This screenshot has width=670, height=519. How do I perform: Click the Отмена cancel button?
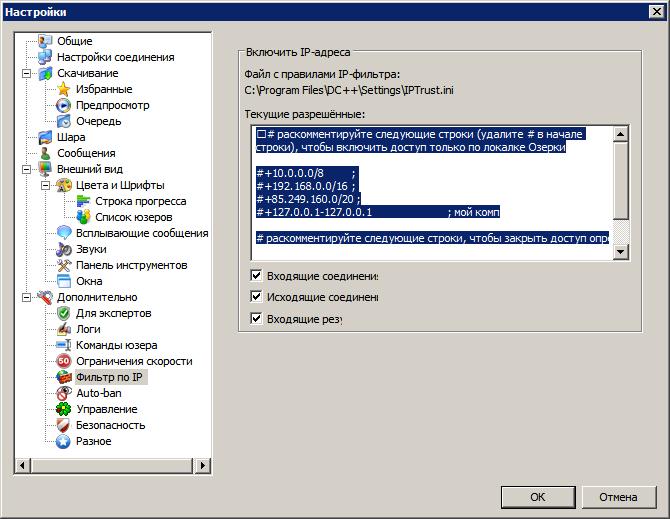(618, 496)
